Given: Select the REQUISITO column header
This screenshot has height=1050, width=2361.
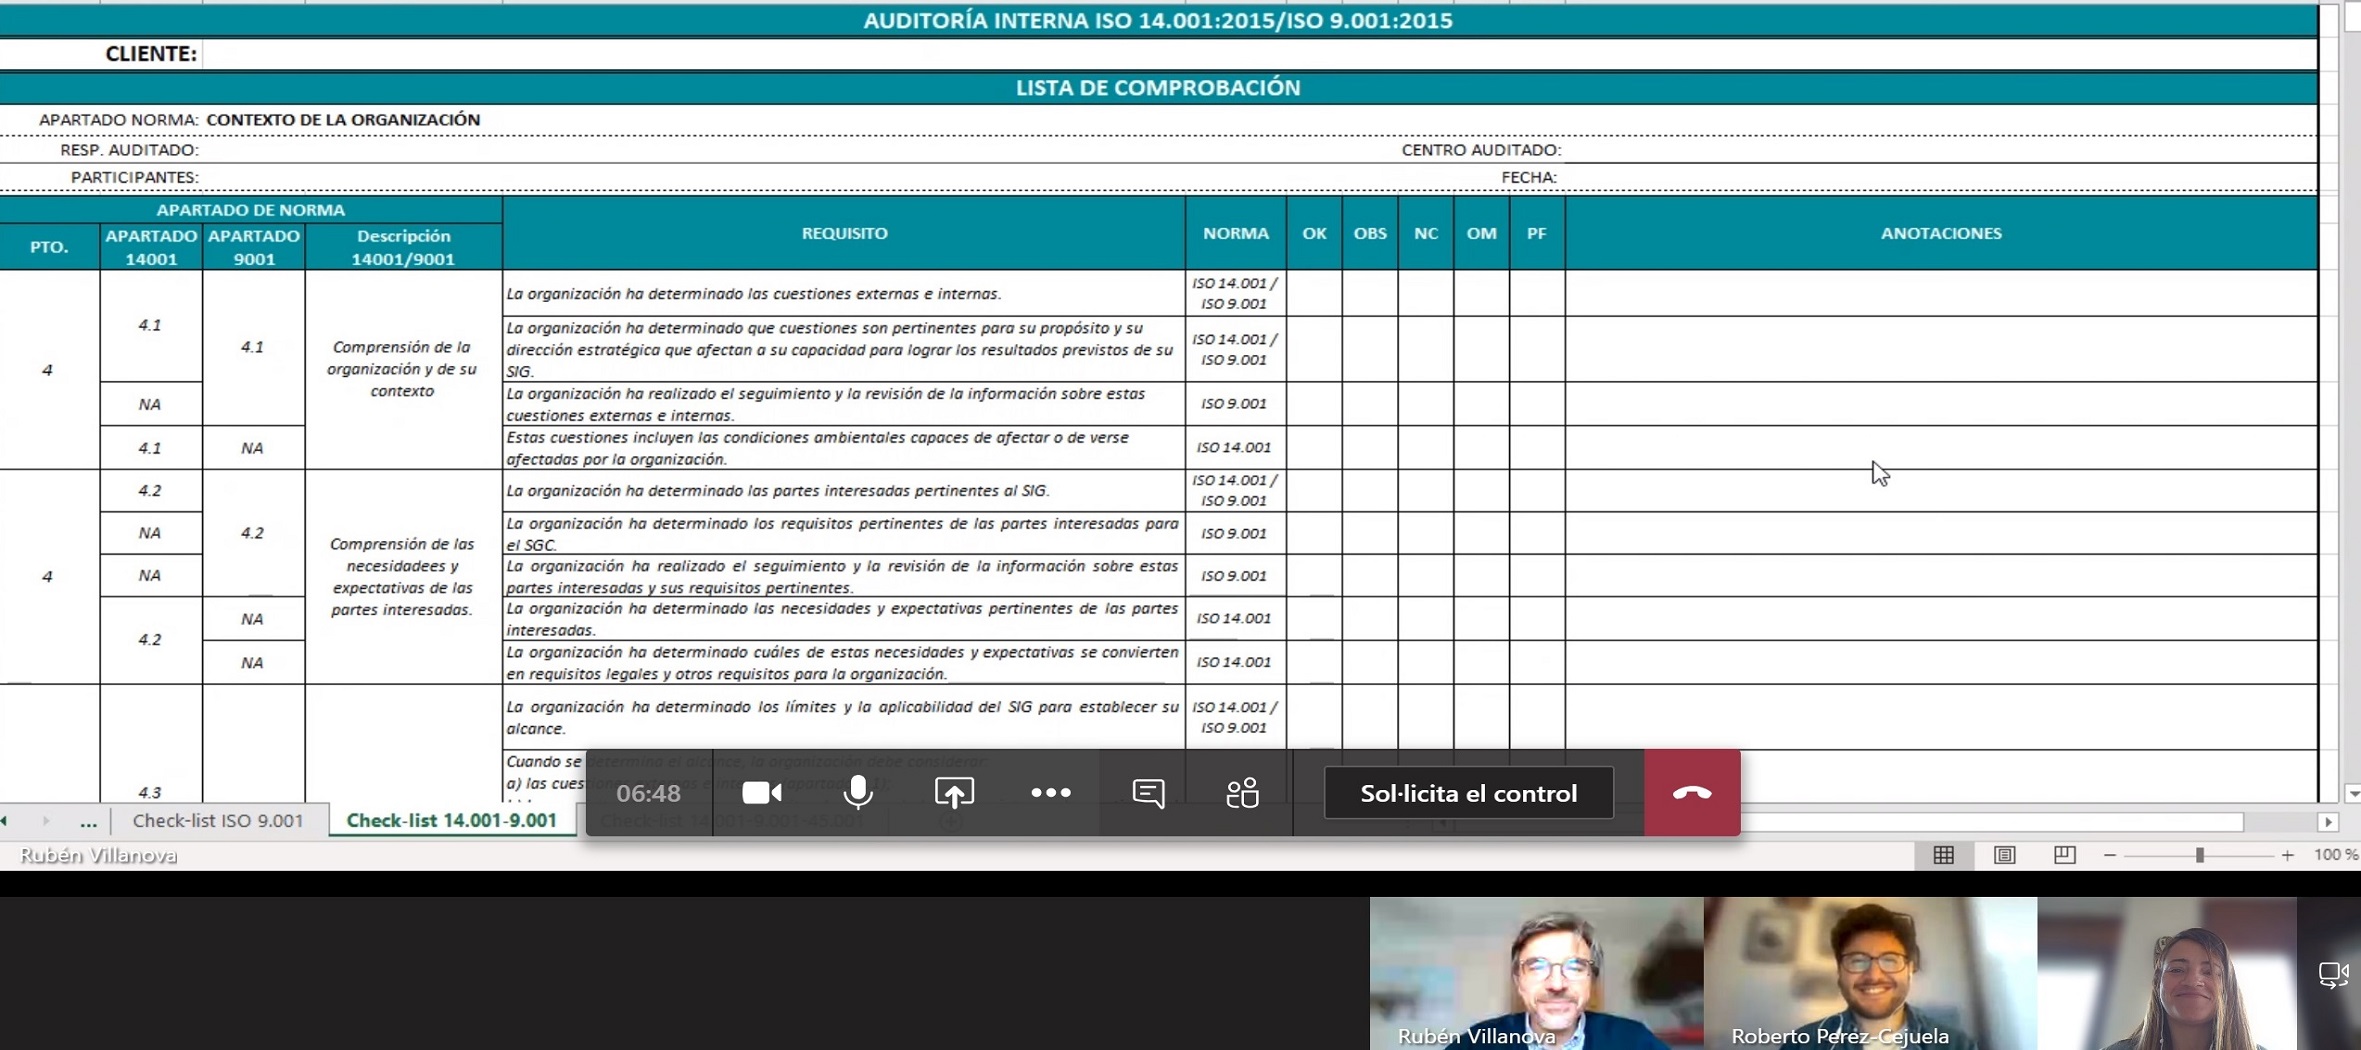Looking at the screenshot, I should 844,233.
